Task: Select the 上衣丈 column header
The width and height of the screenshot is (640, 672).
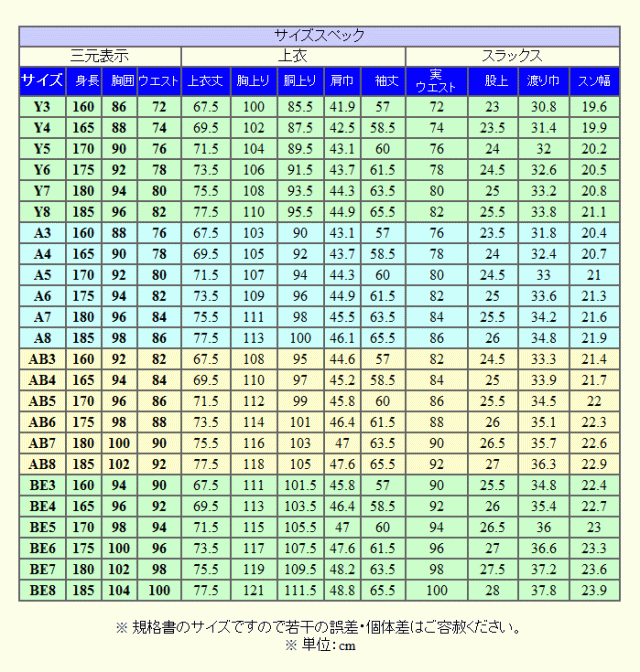Action: tap(206, 81)
